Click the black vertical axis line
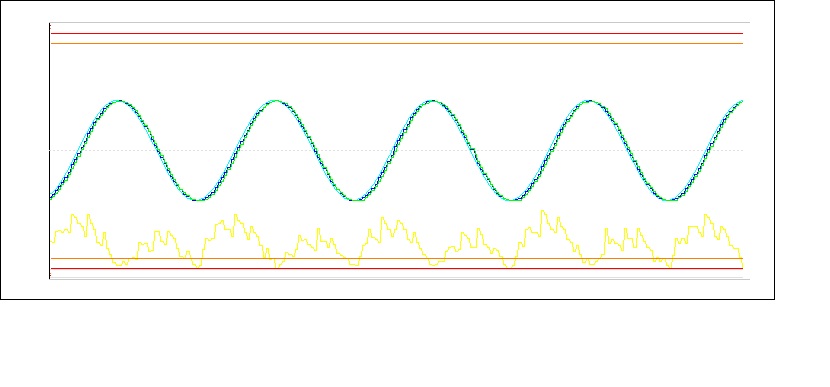830x387 pixels. click(50, 151)
